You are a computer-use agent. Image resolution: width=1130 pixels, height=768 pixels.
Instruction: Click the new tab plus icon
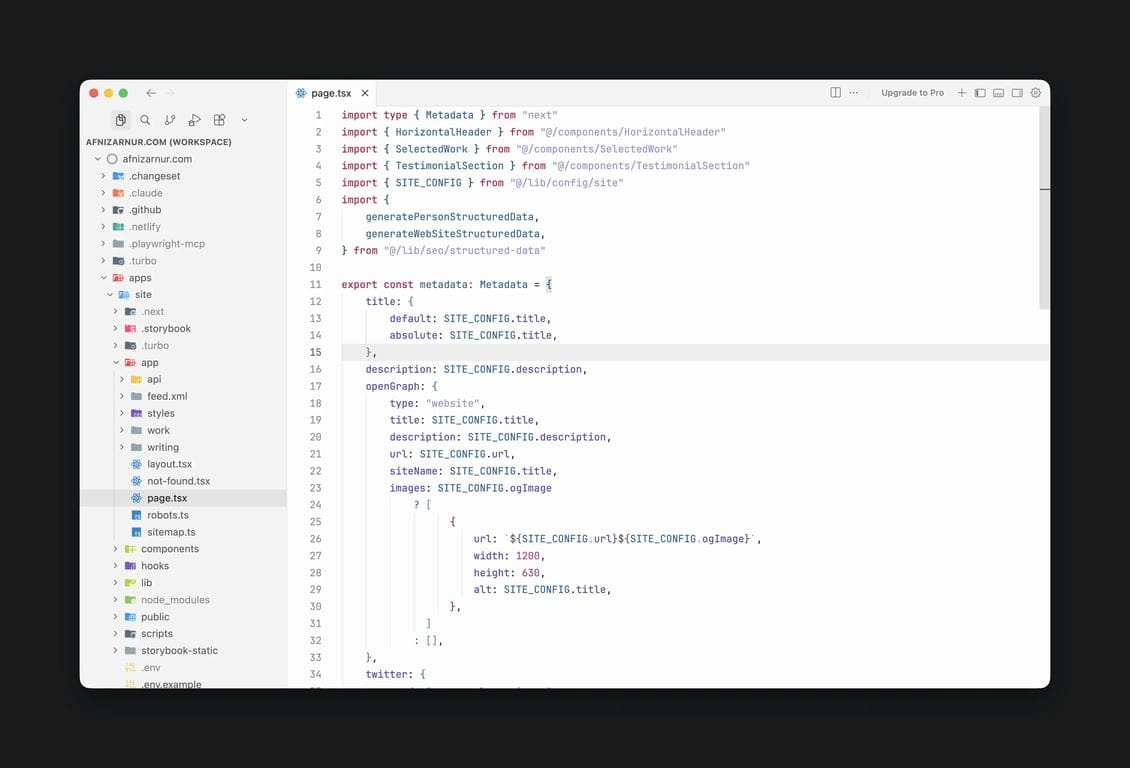coord(961,91)
